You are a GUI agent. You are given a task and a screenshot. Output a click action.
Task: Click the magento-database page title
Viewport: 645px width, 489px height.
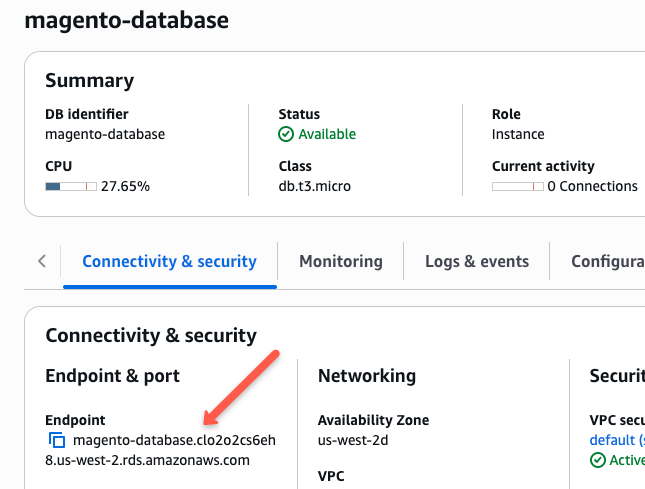[x=127, y=21]
